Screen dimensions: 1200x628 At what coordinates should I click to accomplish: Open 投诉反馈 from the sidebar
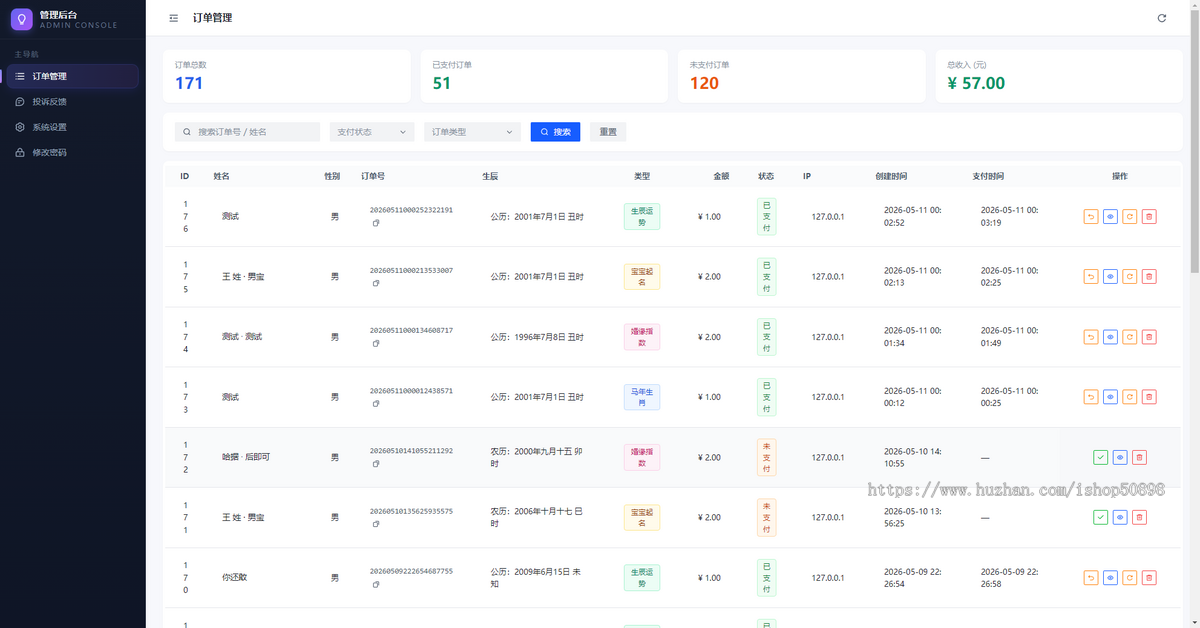[x=73, y=102]
